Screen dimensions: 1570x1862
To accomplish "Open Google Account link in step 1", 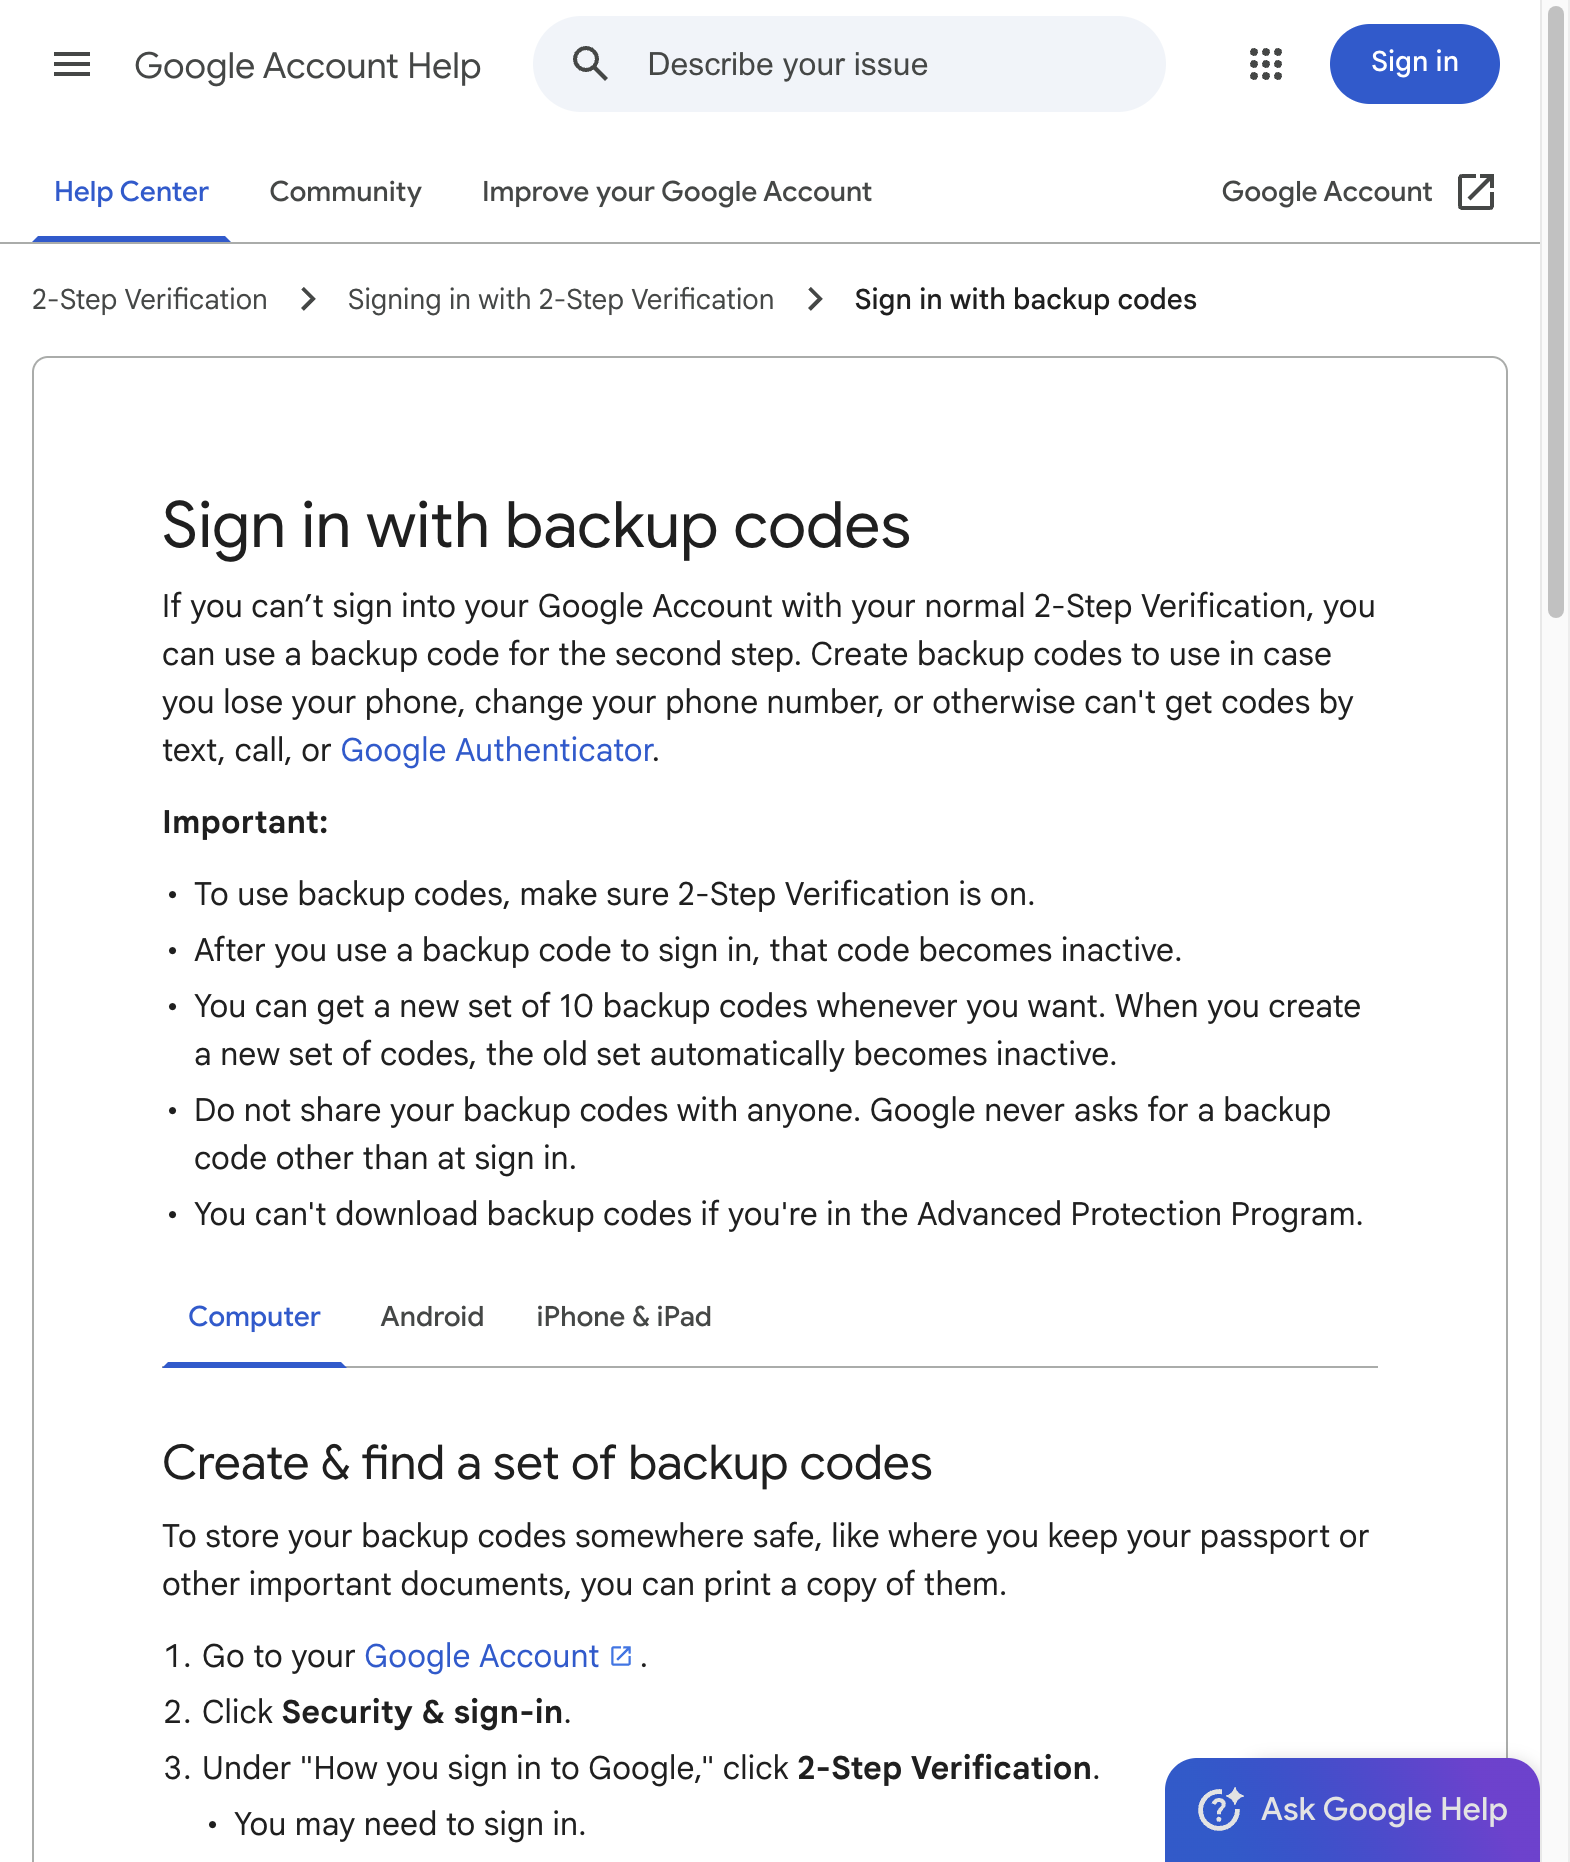I will [x=498, y=1657].
